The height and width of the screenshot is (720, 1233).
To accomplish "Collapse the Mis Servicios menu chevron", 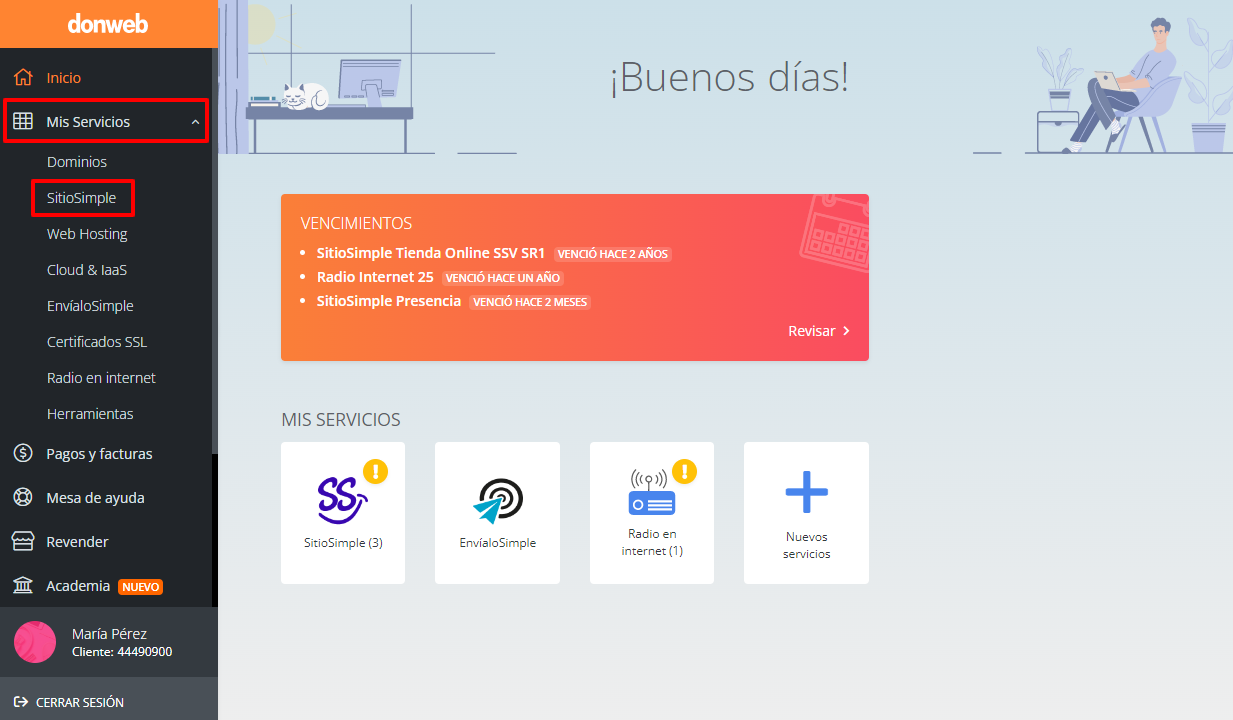I will tap(195, 122).
